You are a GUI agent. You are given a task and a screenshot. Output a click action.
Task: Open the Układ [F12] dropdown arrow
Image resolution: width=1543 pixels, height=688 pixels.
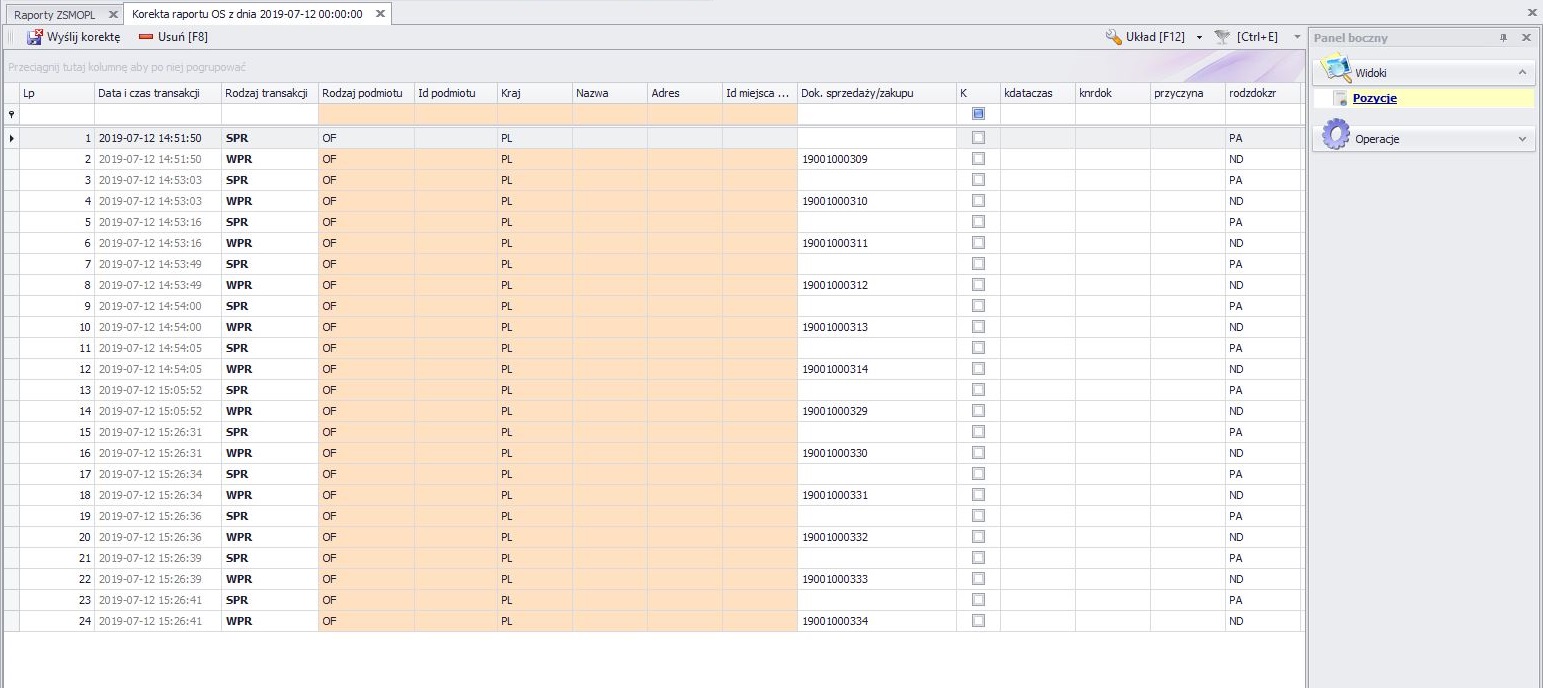[x=1199, y=37]
